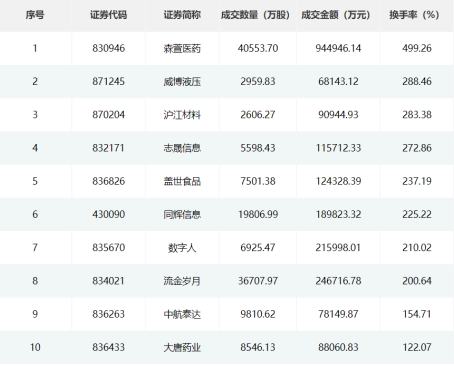Select volume value 2959.83
The image size is (454, 366).
pos(258,81)
